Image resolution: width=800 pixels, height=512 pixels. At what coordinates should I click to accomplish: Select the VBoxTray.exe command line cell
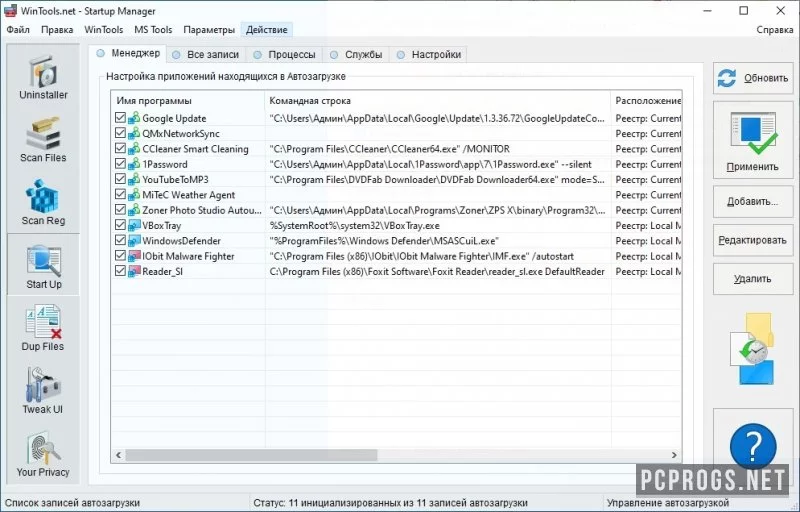[x=355, y=225]
